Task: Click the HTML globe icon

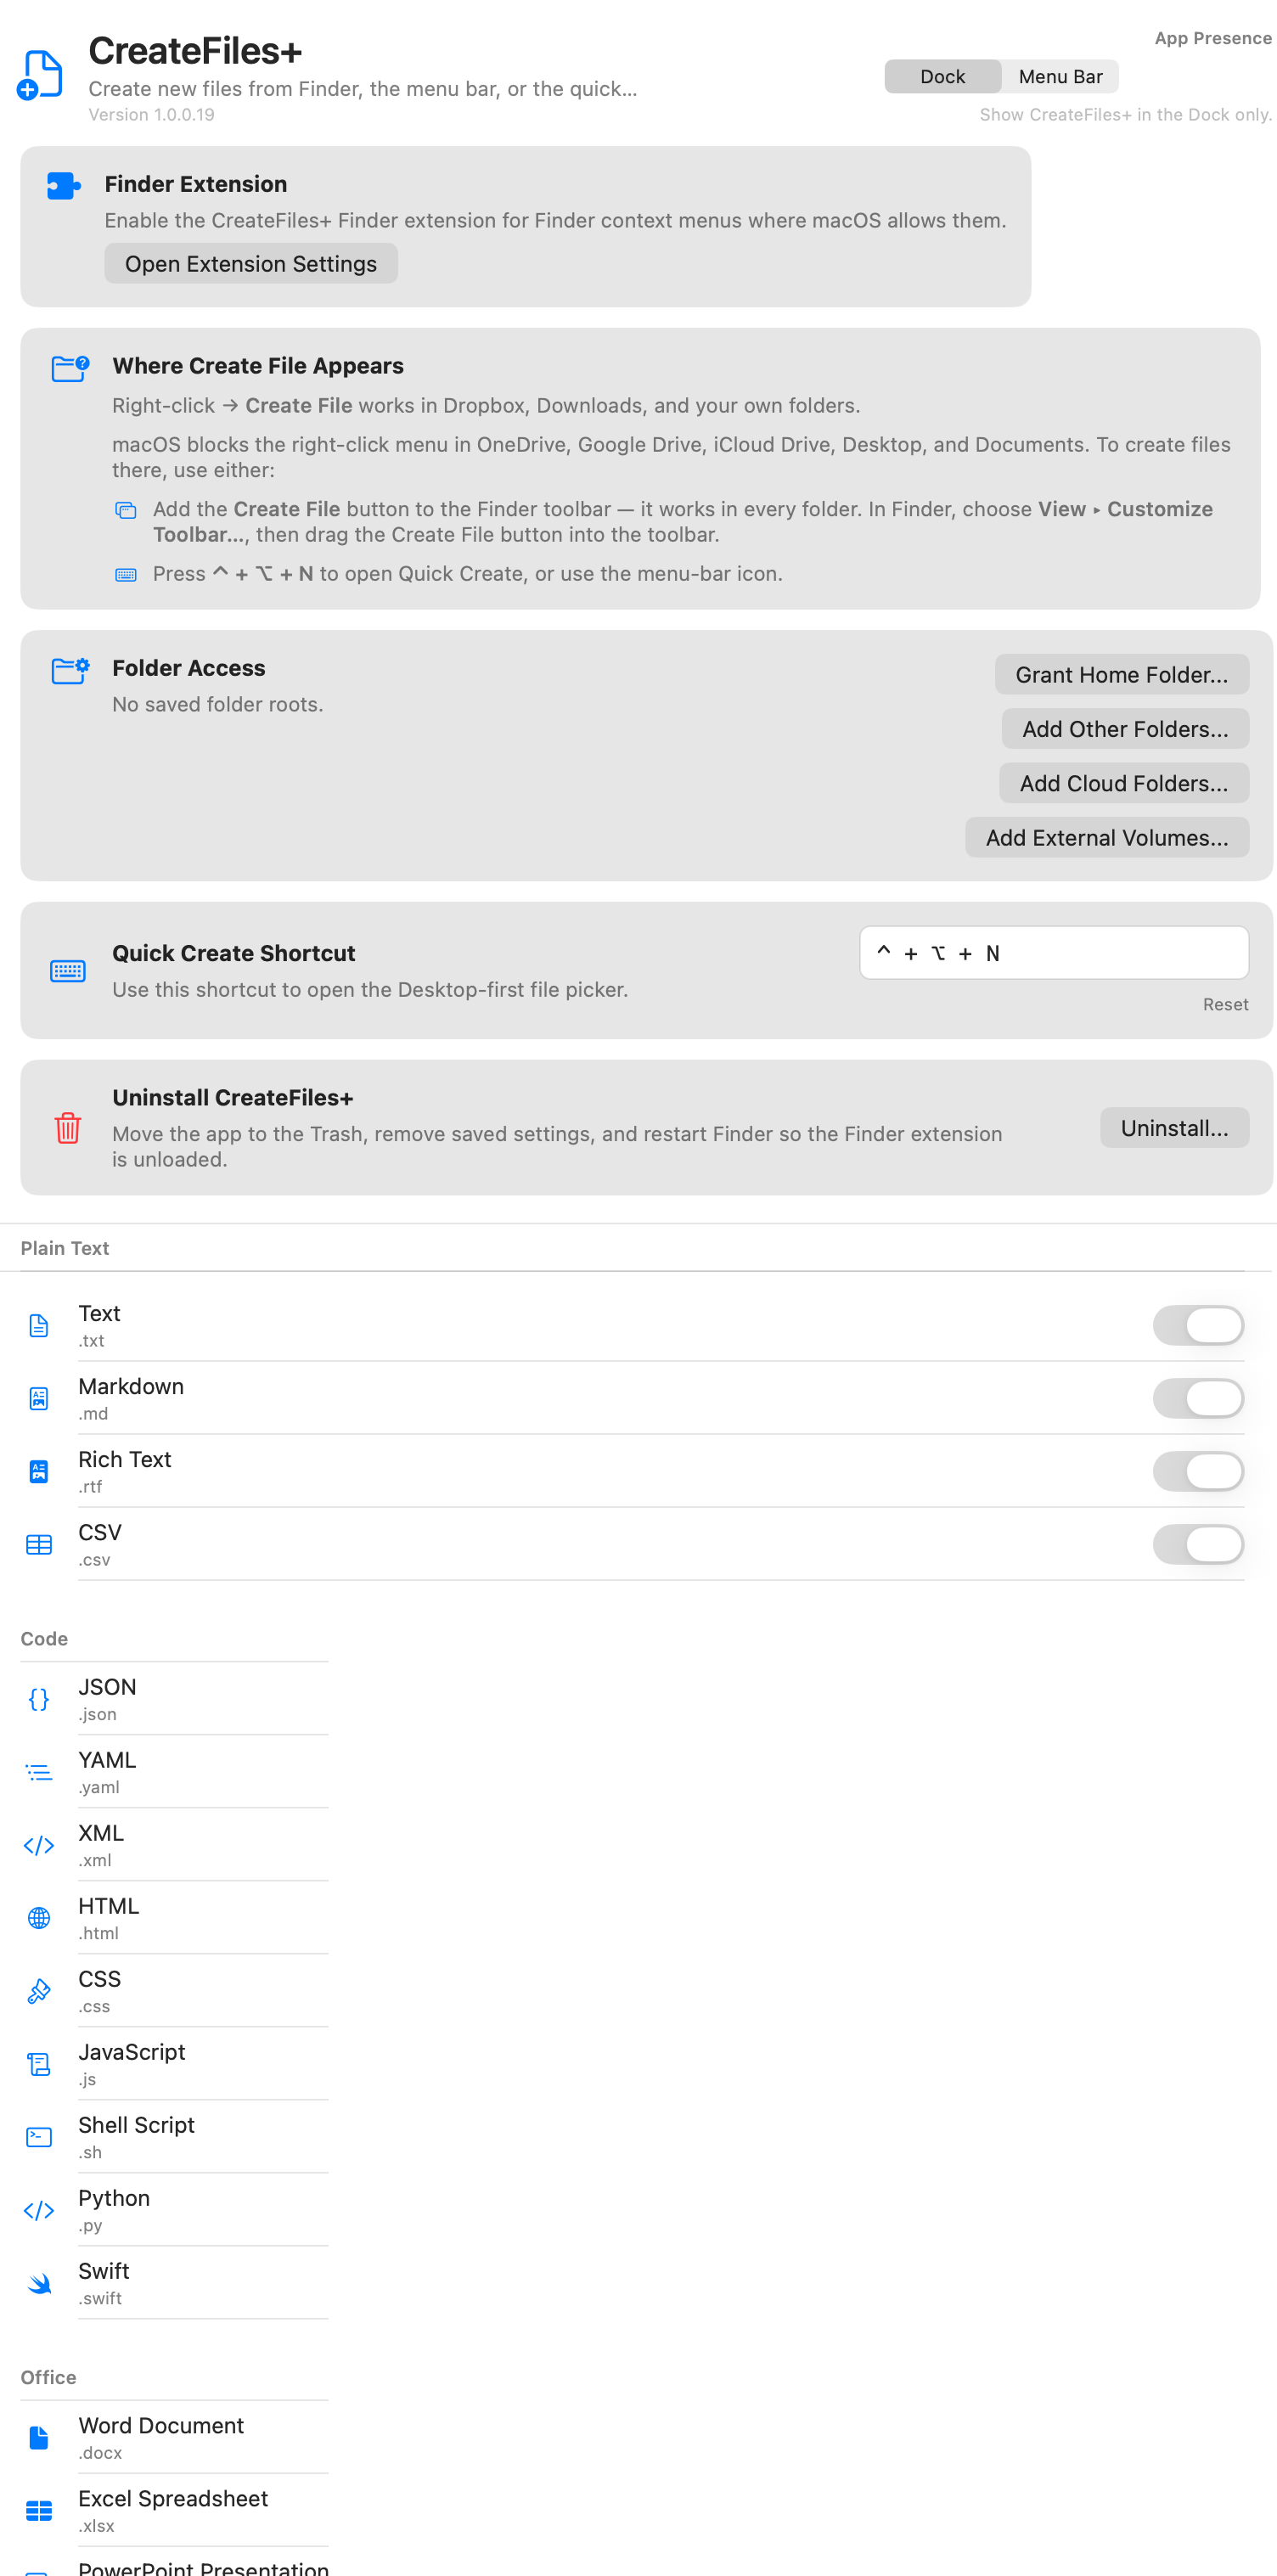Action: coord(39,1917)
